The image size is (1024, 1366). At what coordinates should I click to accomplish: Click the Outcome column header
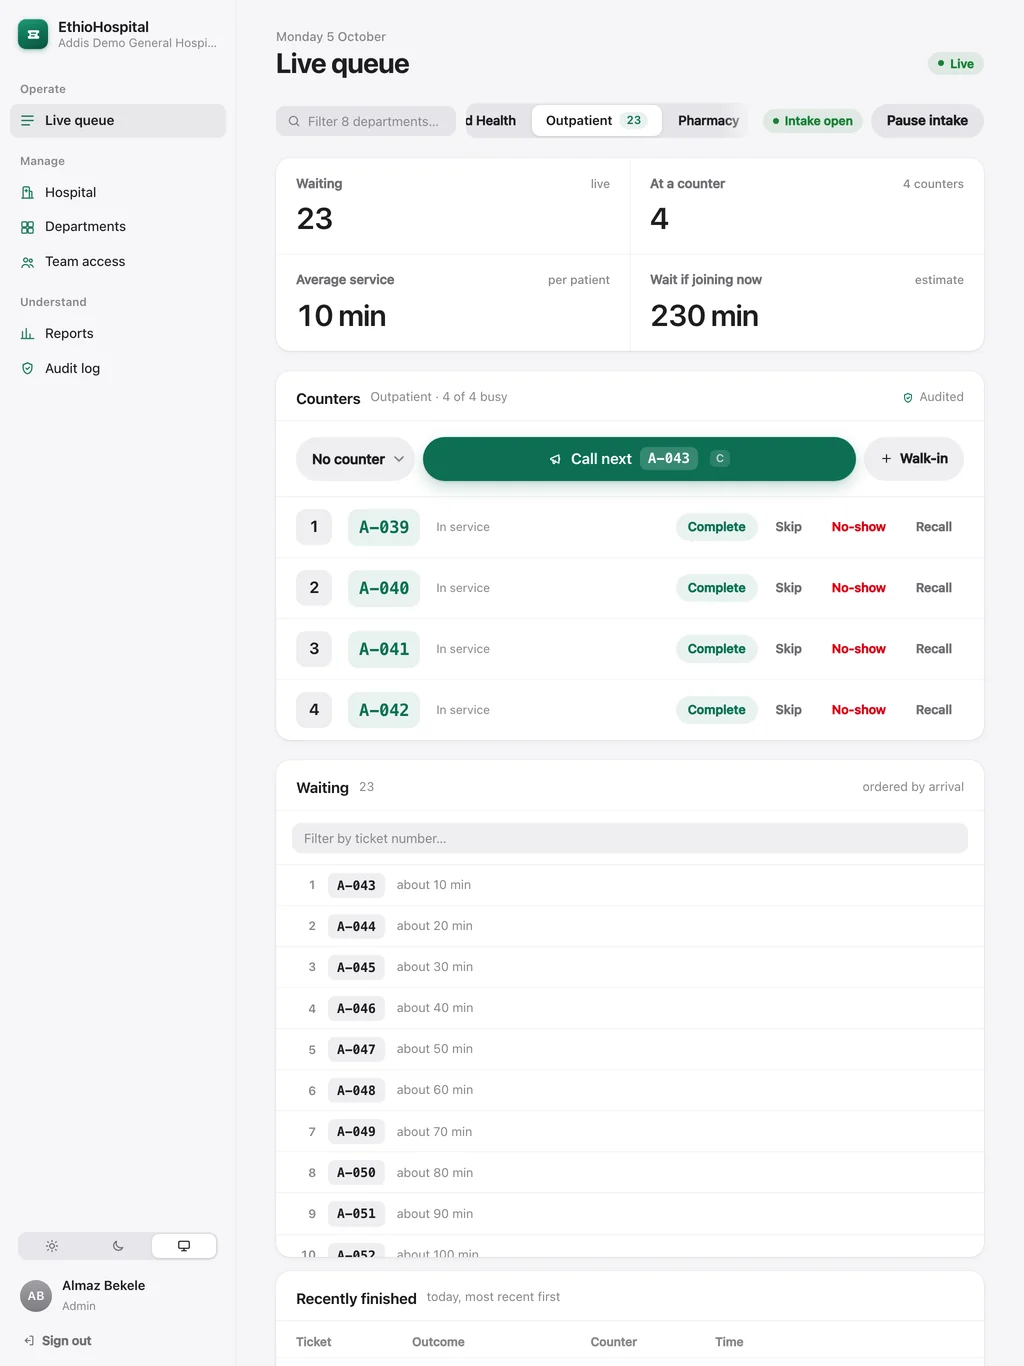[x=438, y=1342]
